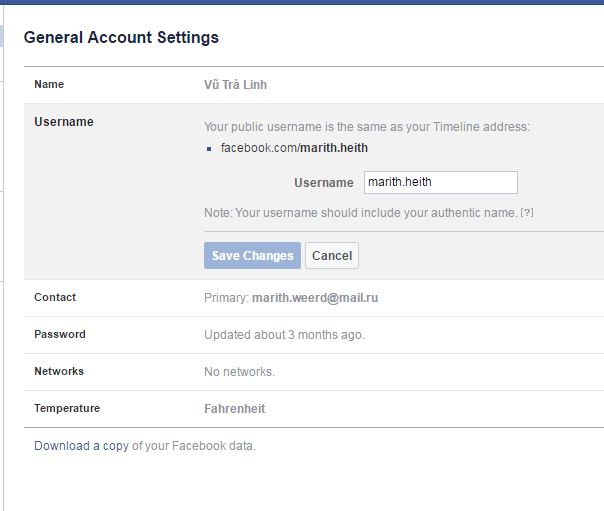
Task: Click Download a copy link
Action: [x=81, y=446]
